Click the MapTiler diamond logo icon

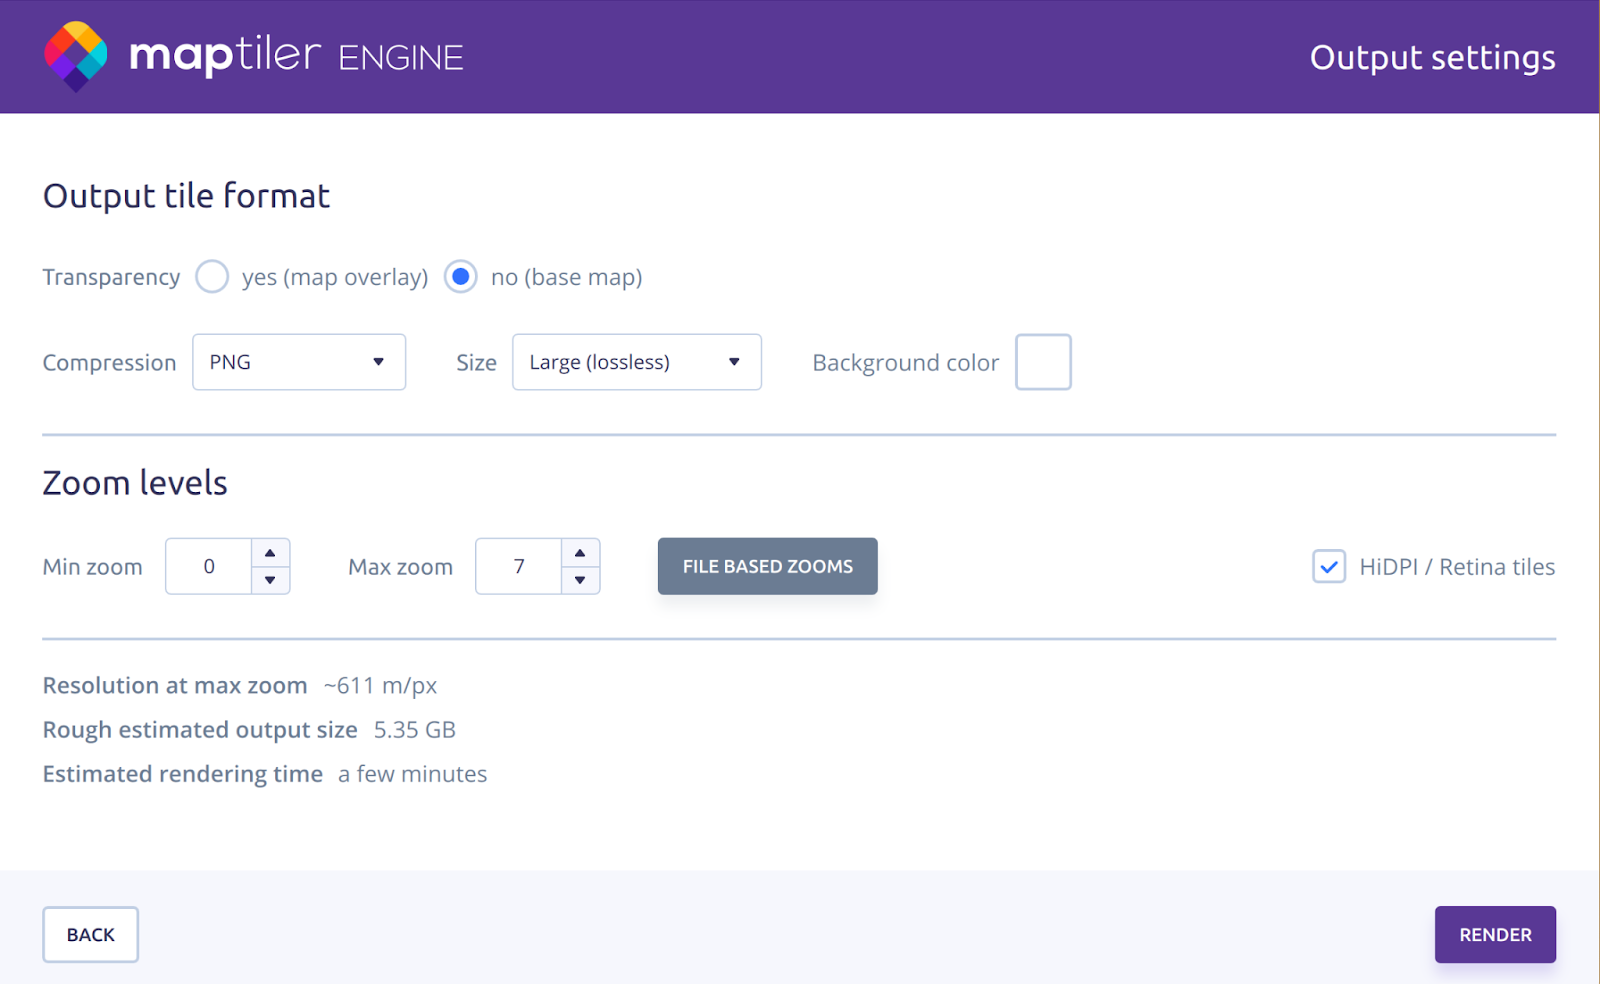click(x=76, y=56)
